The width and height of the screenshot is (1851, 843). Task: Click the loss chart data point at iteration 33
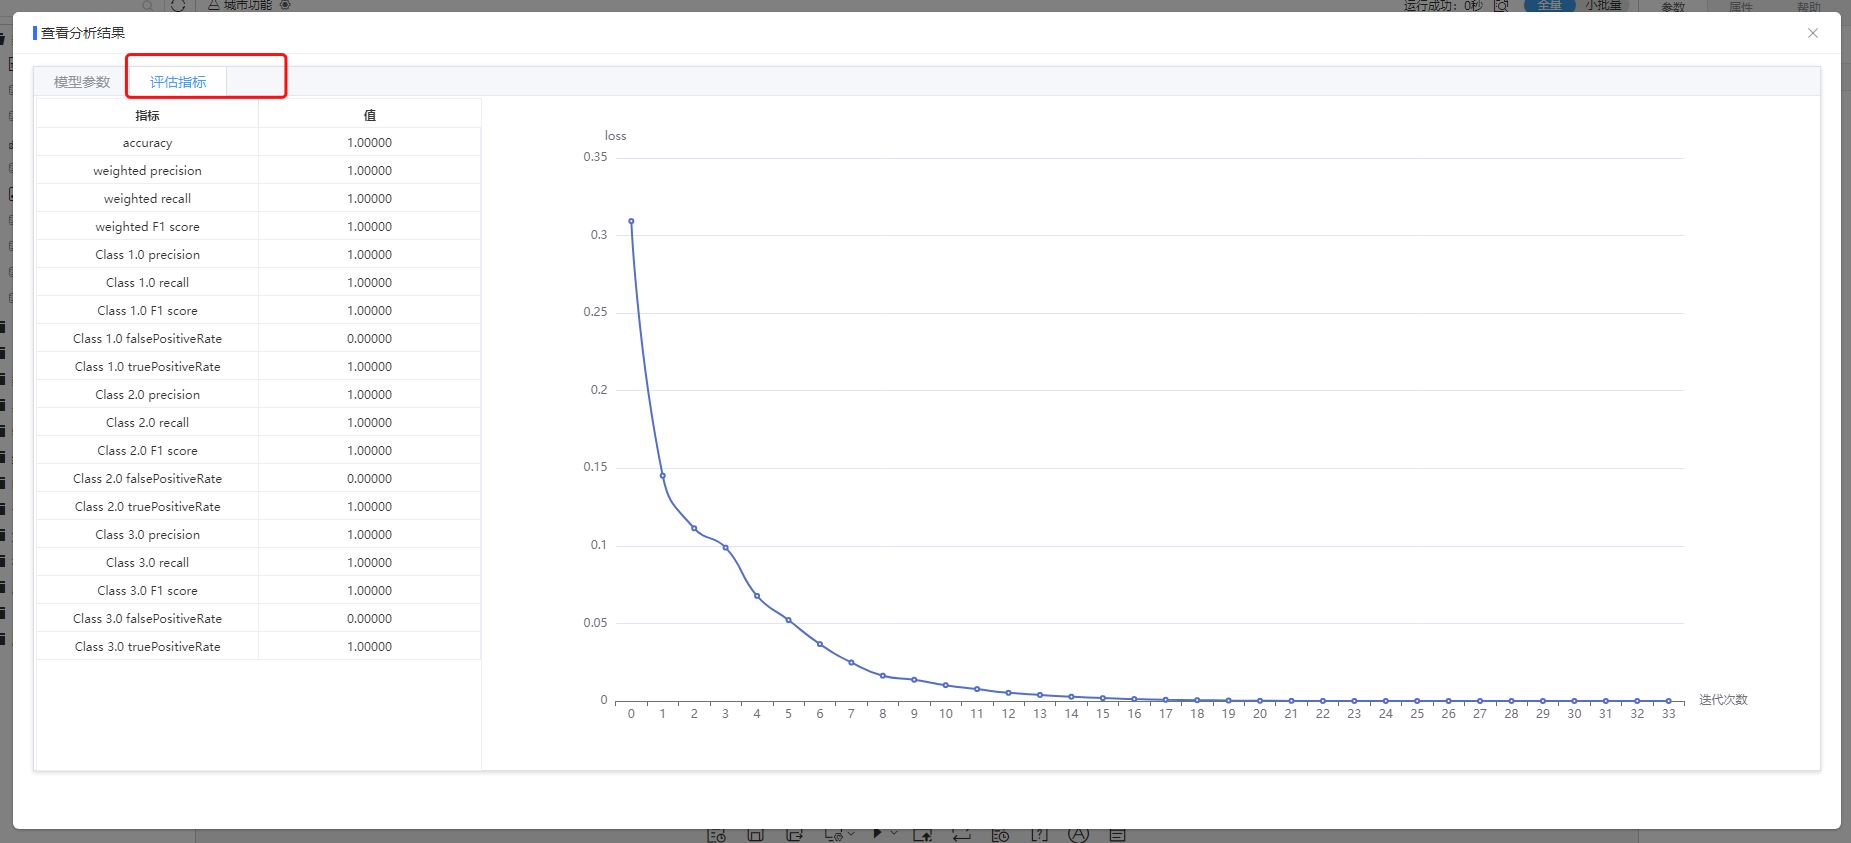click(x=1668, y=701)
